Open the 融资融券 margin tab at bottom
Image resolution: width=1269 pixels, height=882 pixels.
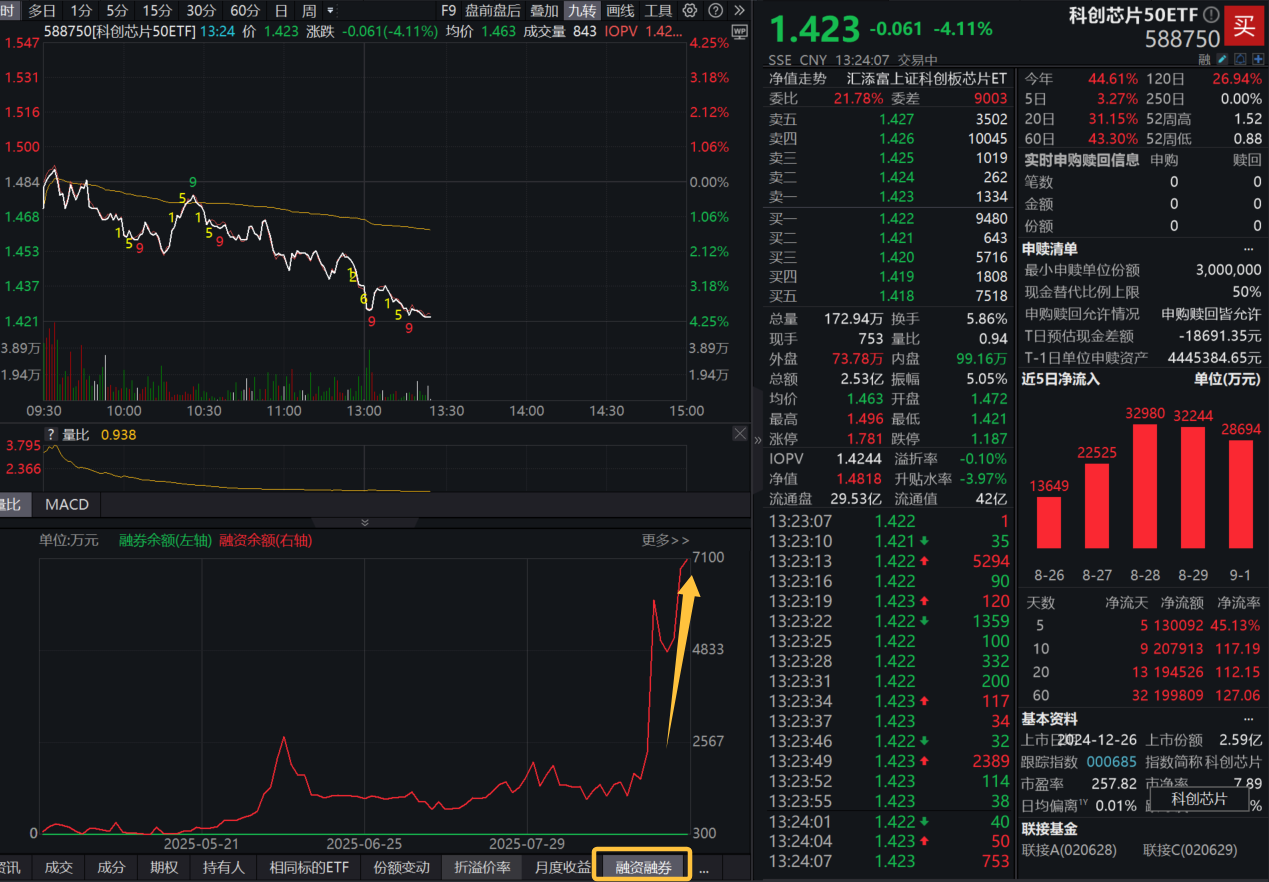(641, 867)
